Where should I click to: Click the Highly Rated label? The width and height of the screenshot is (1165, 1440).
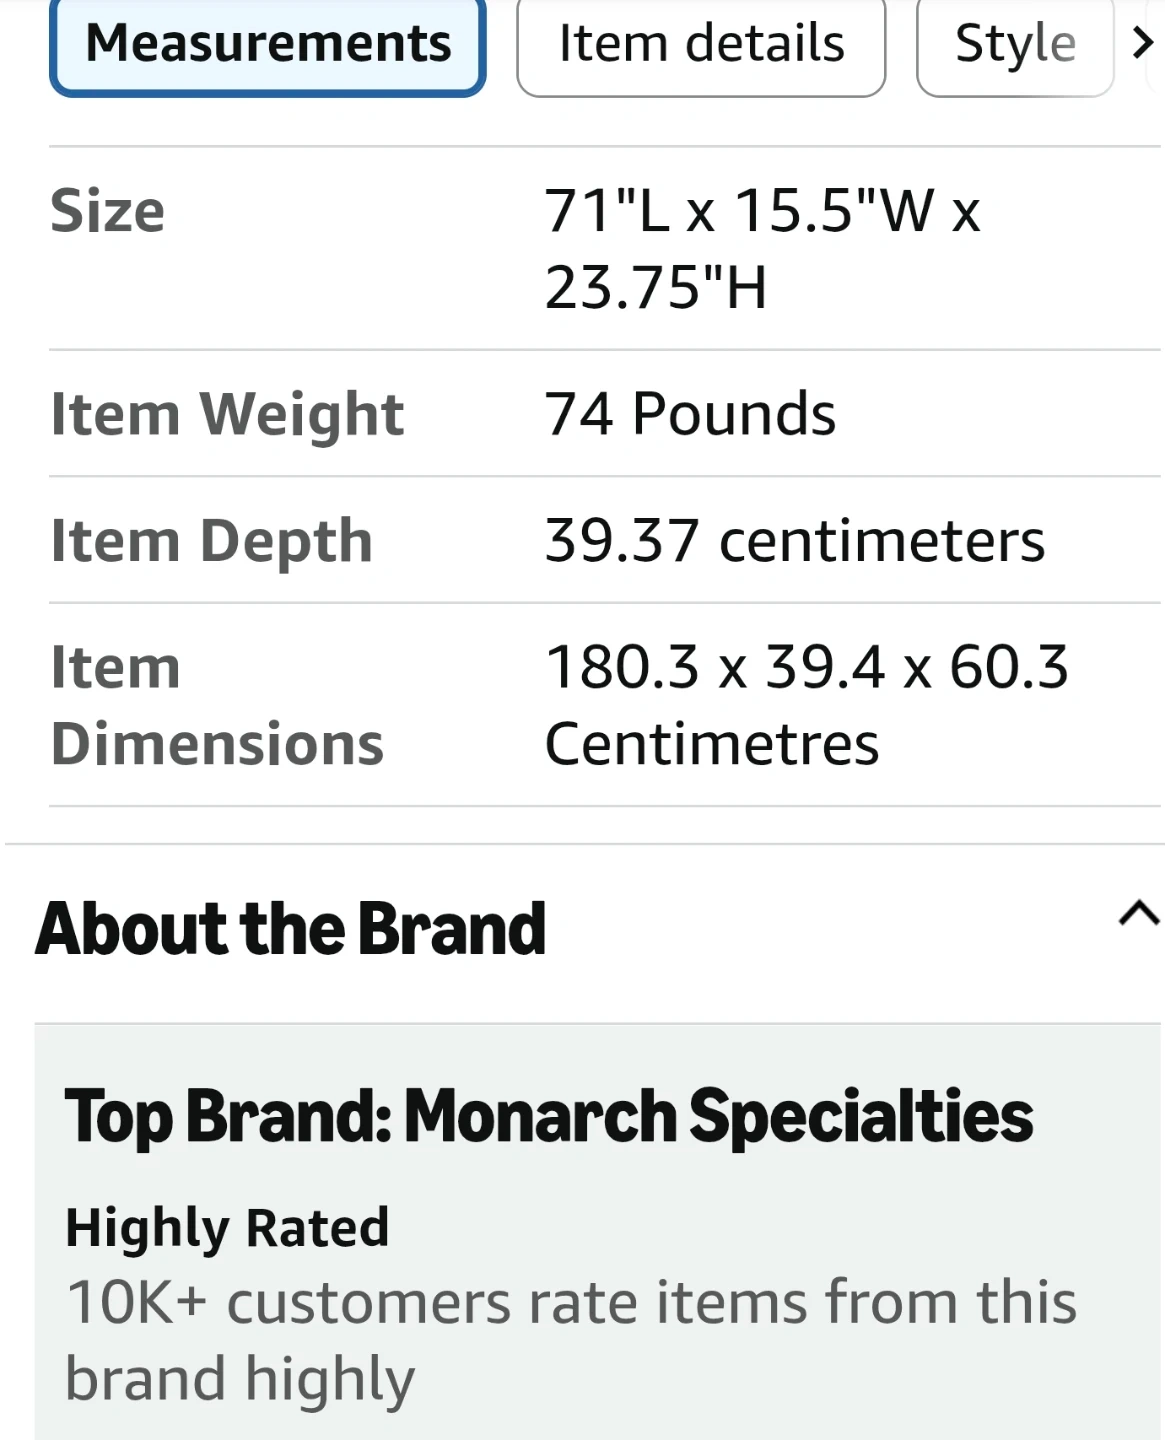(227, 1227)
